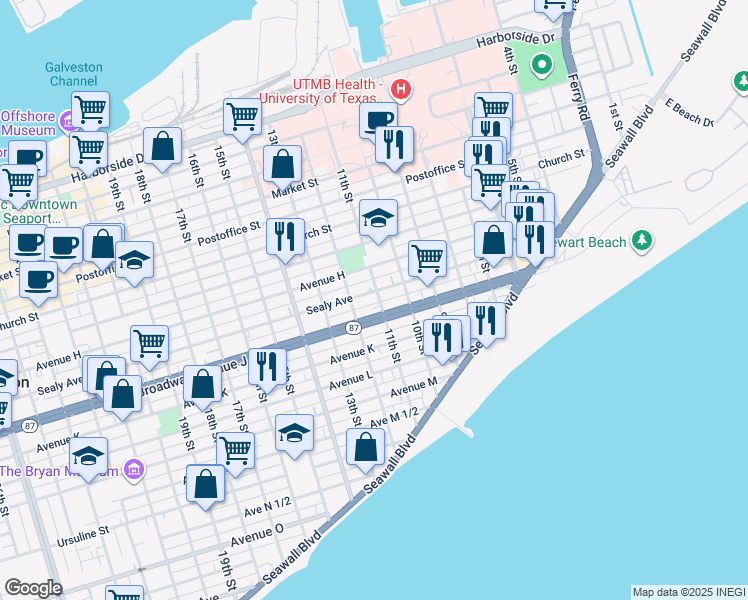Viewport: 748px width, 600px height.
Task: Select the restaurant marker on Broadway Avenue J
Action: pos(267,368)
